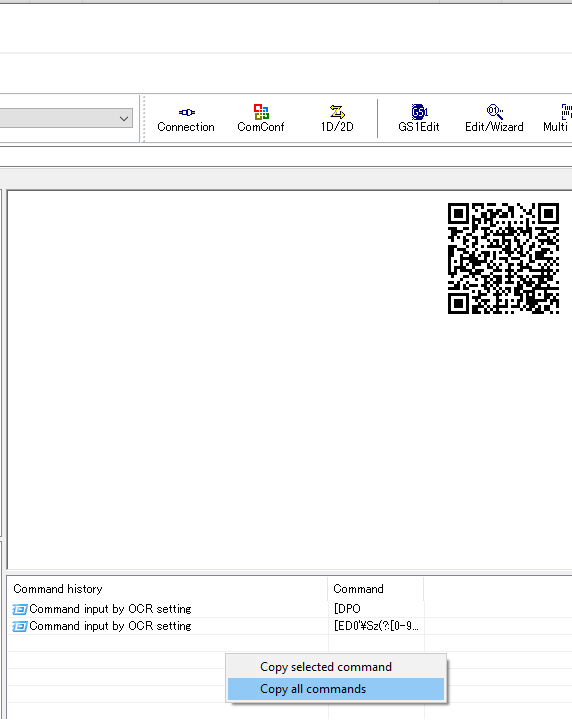Click the dotted toolbar grip before Connection
The height and width of the screenshot is (720, 572).
click(x=144, y=119)
